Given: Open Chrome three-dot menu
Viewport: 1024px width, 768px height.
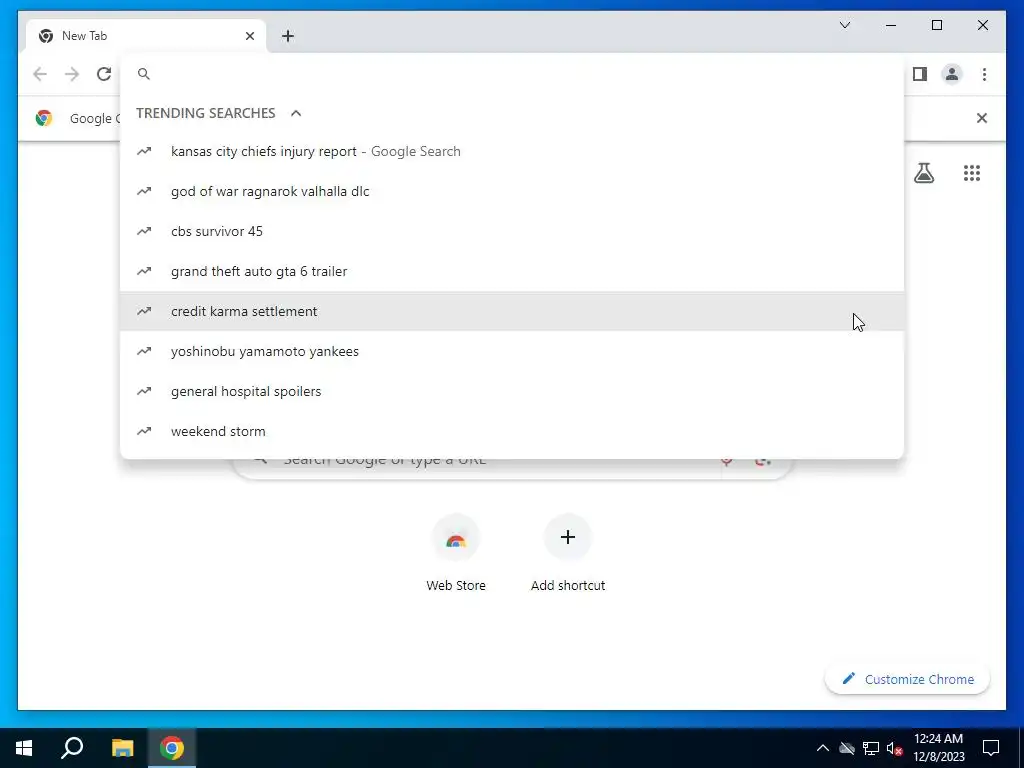Looking at the screenshot, I should click(x=984, y=74).
